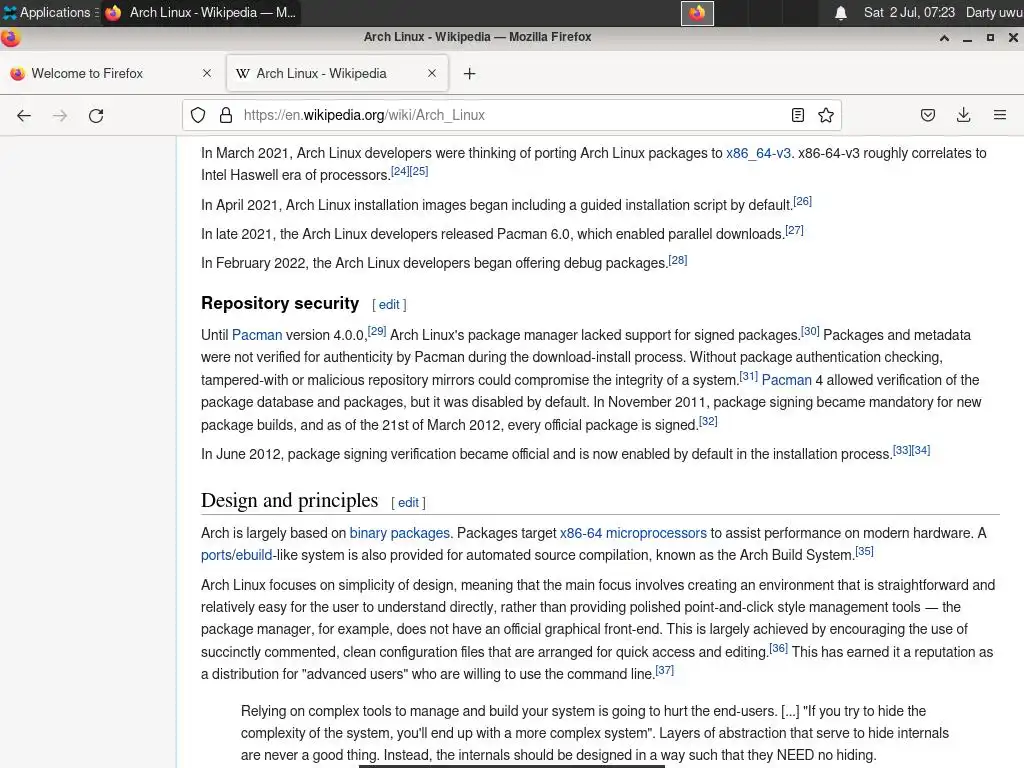Image resolution: width=1024 pixels, height=768 pixels.
Task: Open citation [31] after integrity of a system
Action: (x=748, y=376)
